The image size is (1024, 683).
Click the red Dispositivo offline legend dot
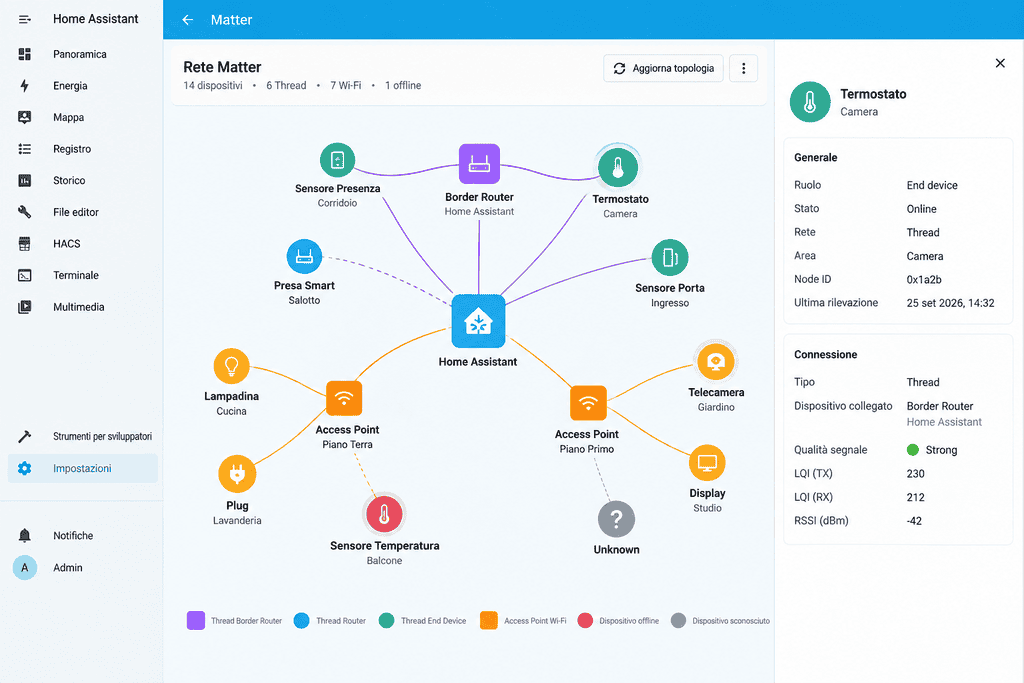point(585,620)
